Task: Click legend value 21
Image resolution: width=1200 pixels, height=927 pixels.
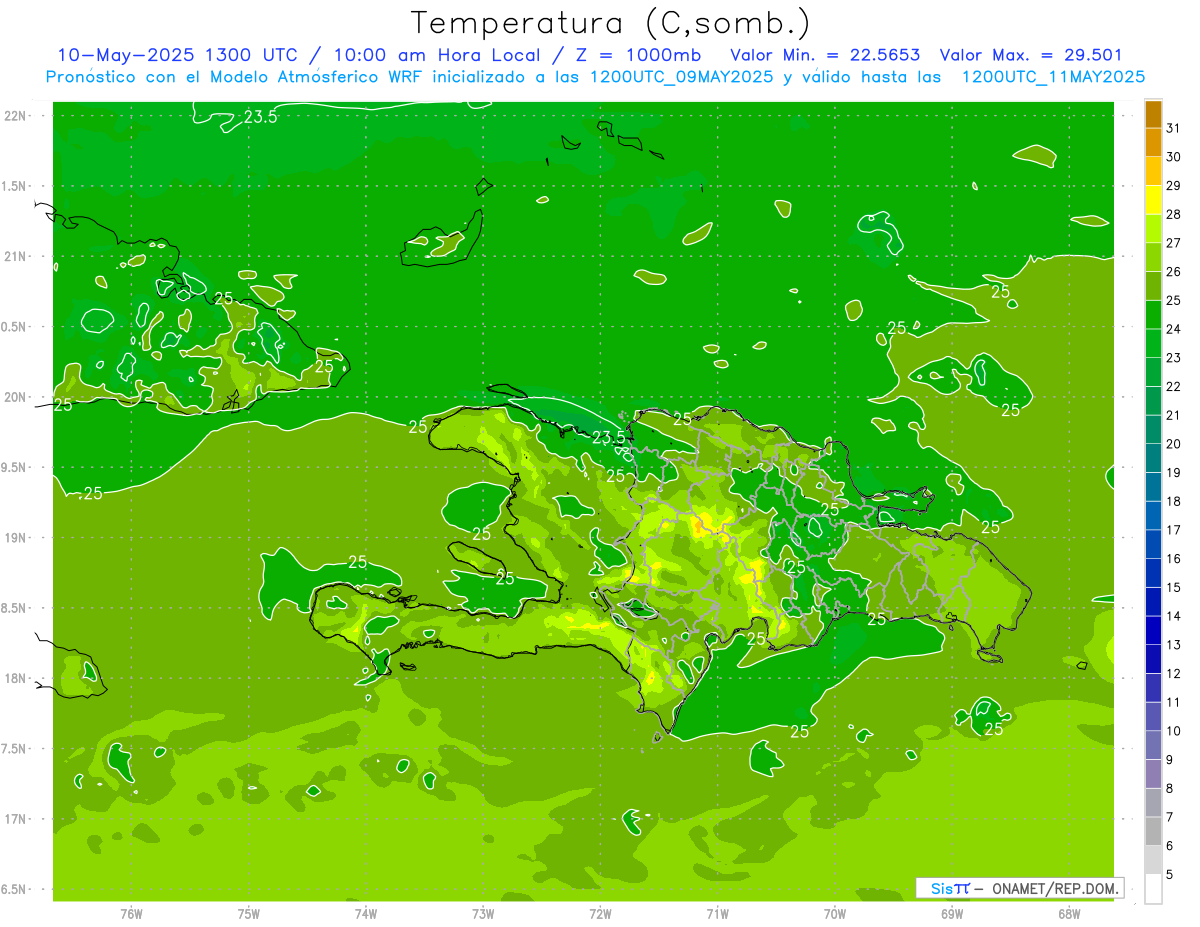Action: pyautogui.click(x=1174, y=415)
